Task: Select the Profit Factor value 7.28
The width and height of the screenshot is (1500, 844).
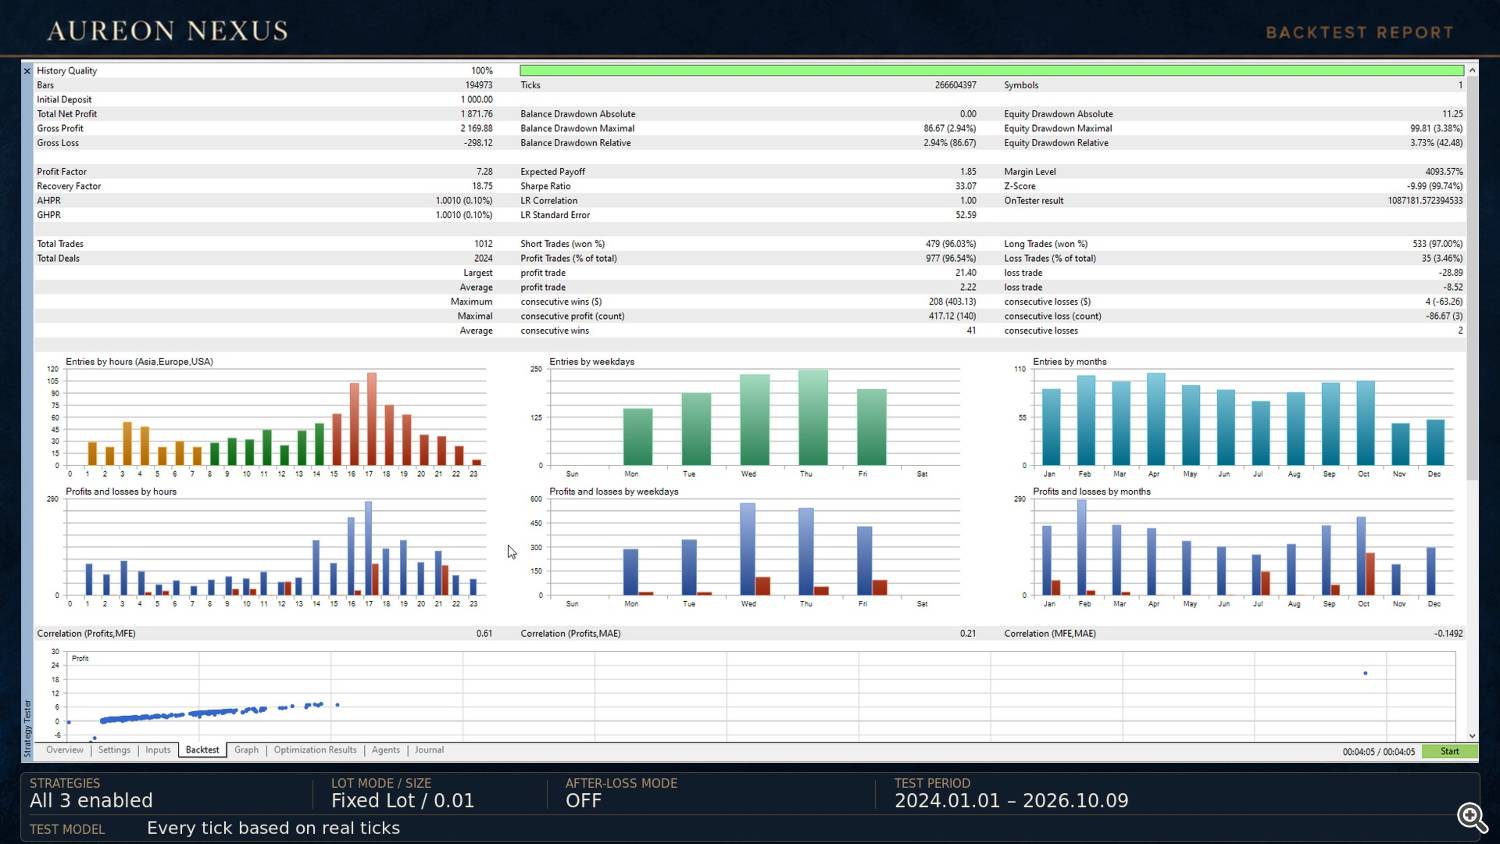Action: point(485,172)
